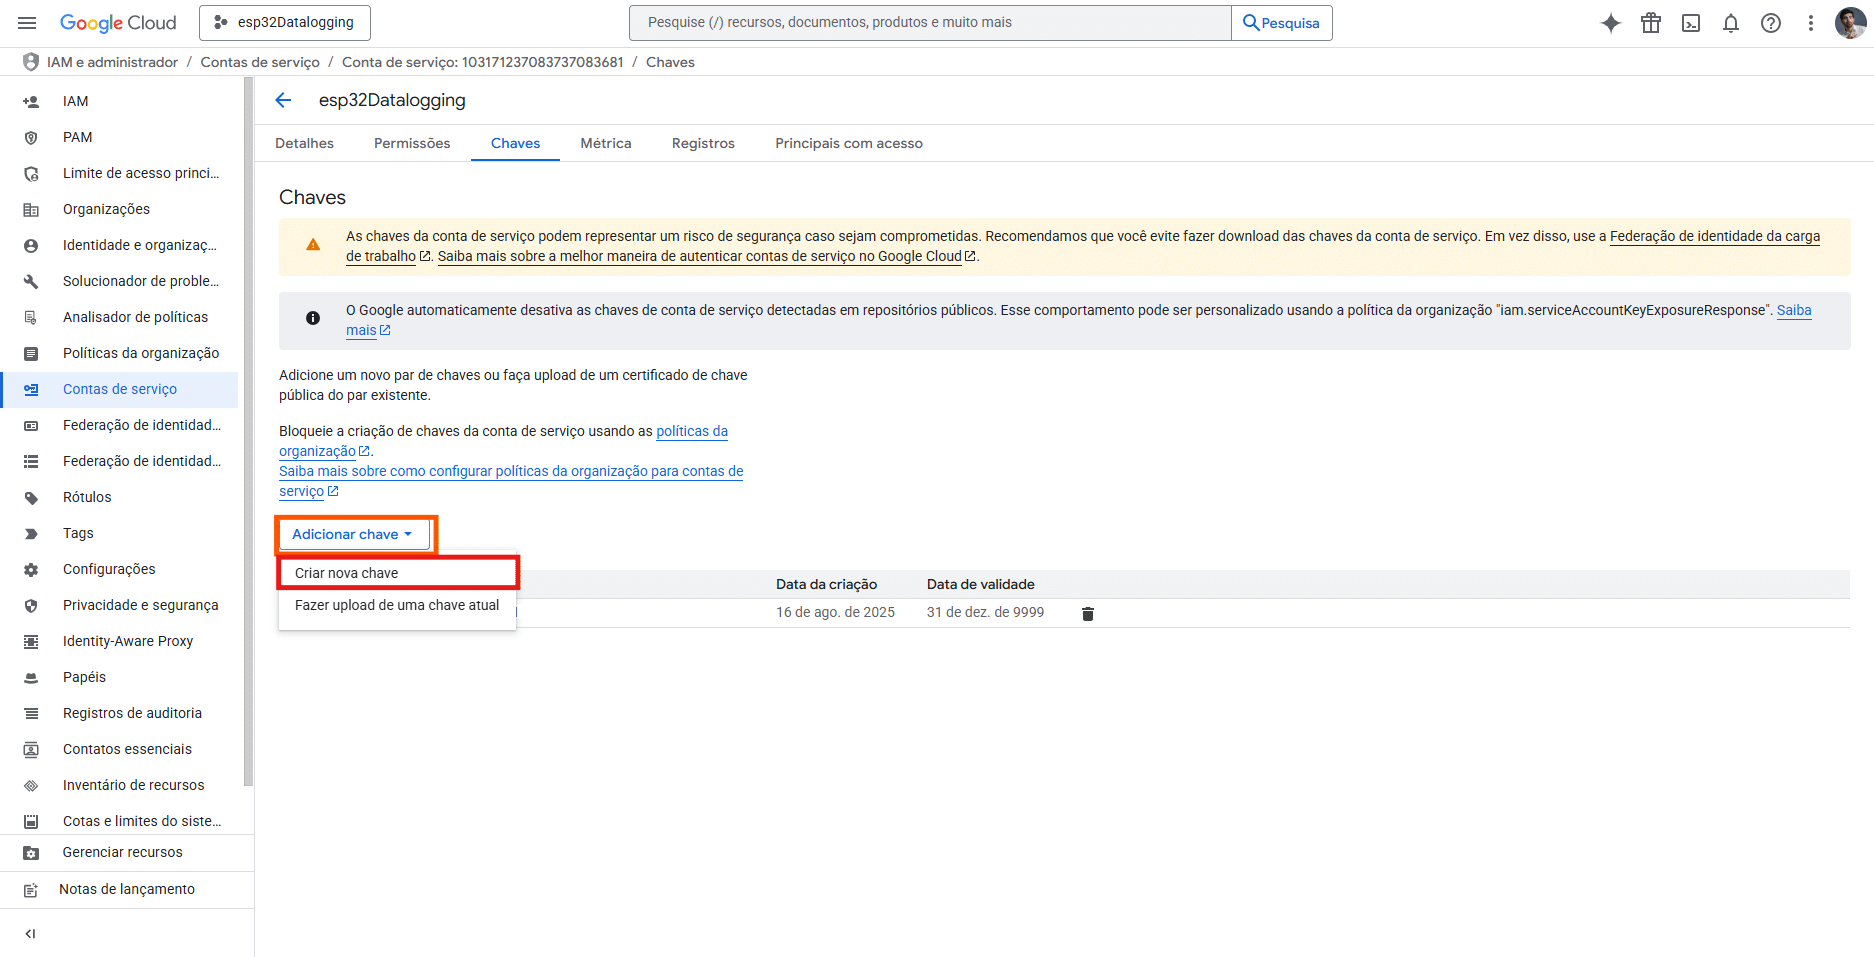1874x957 pixels.
Task: Click into the Pesquise search field
Action: click(x=930, y=23)
